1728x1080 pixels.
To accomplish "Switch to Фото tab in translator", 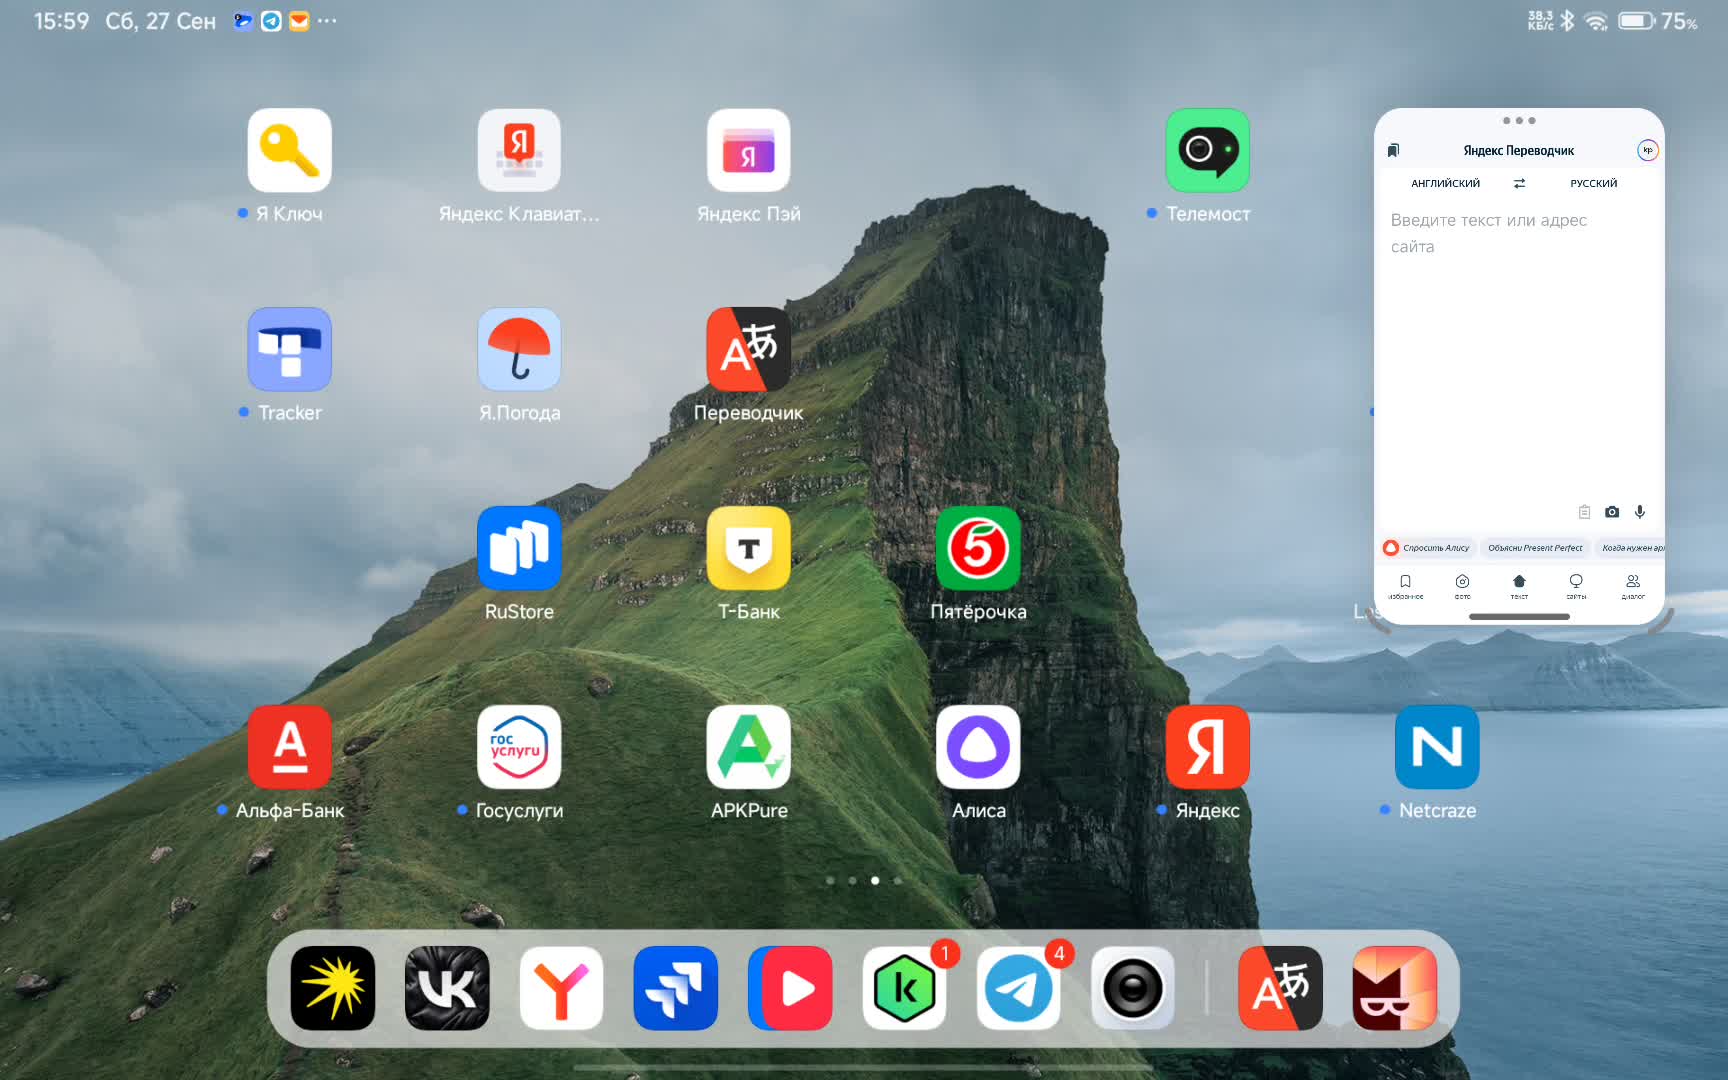I will click(1462, 586).
